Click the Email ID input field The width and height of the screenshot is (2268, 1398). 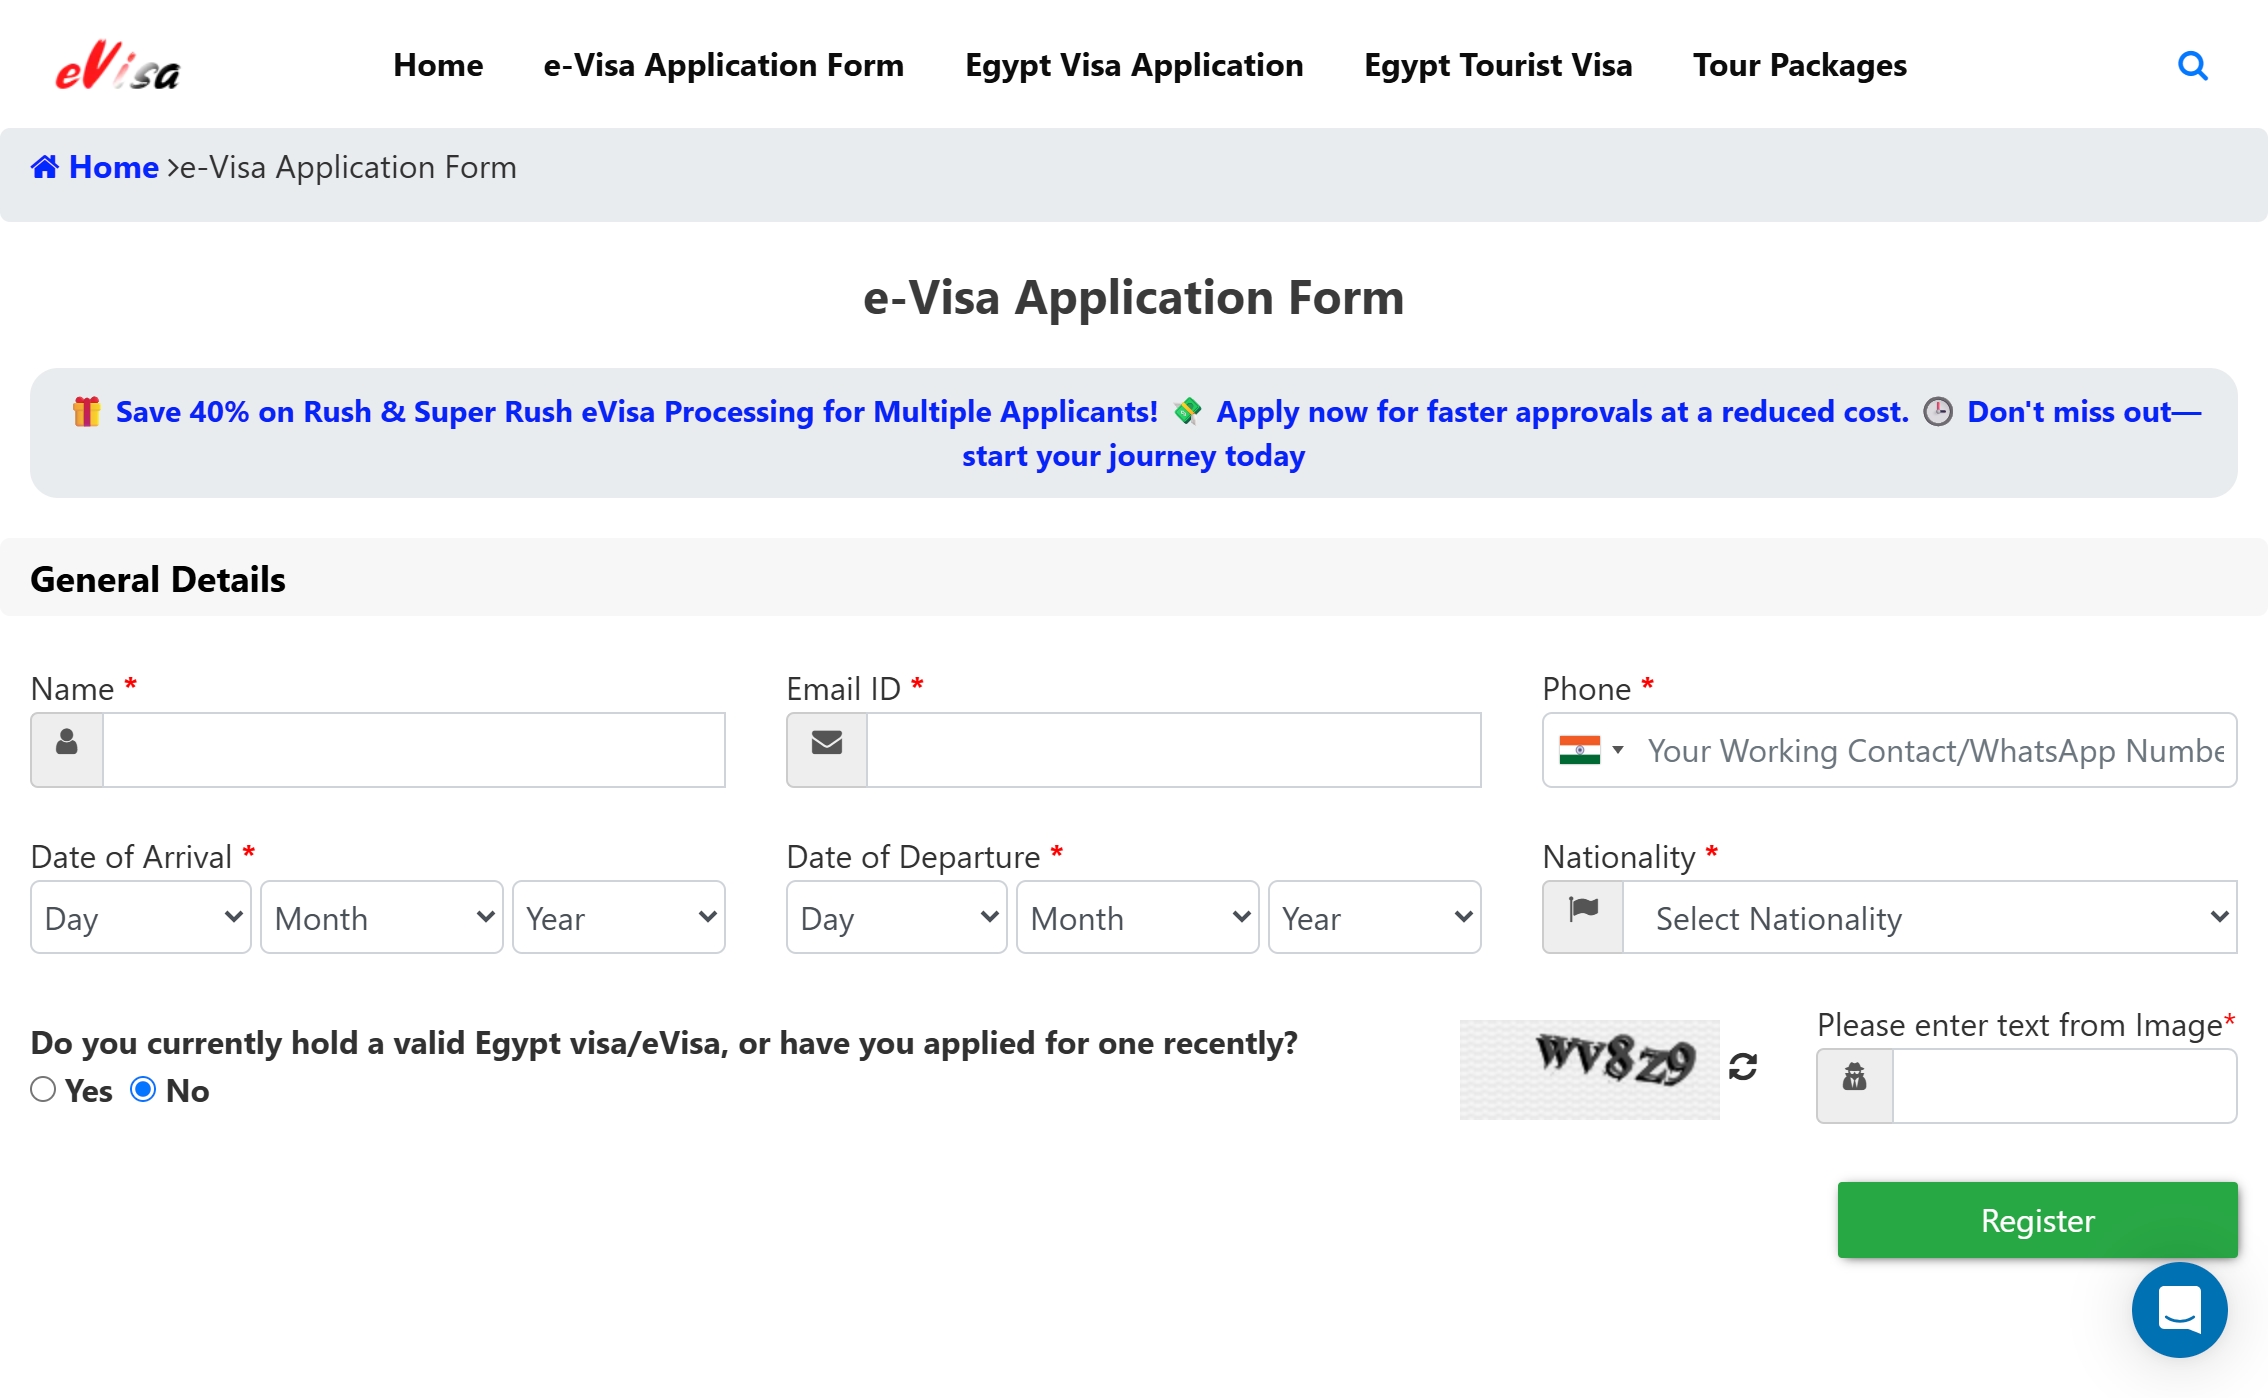[x=1173, y=749]
